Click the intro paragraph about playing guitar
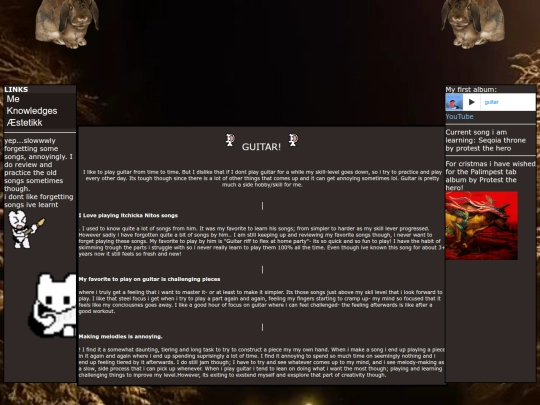540x405 pixels. pyautogui.click(x=262, y=178)
